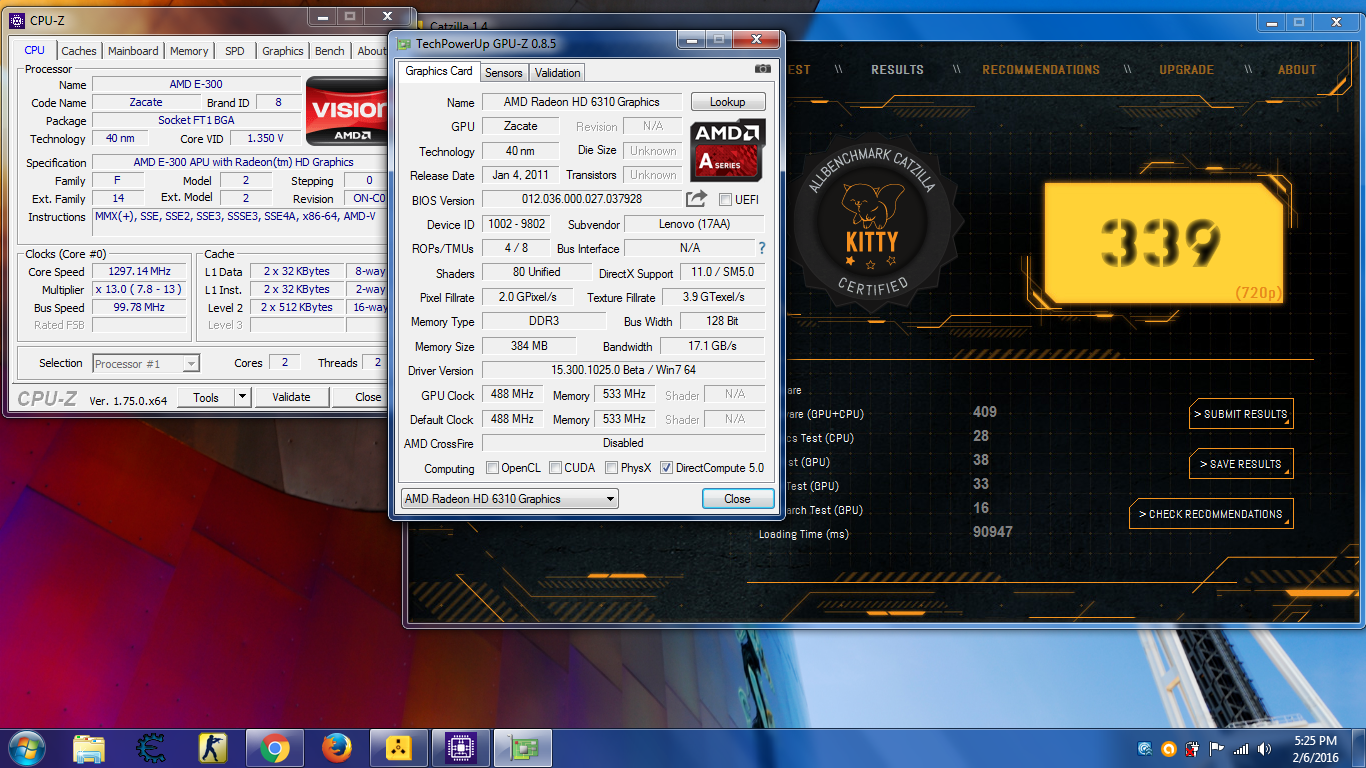Viewport: 1366px width, 768px height.
Task: Switch to the Caches tab in CPU-Z
Action: click(79, 51)
